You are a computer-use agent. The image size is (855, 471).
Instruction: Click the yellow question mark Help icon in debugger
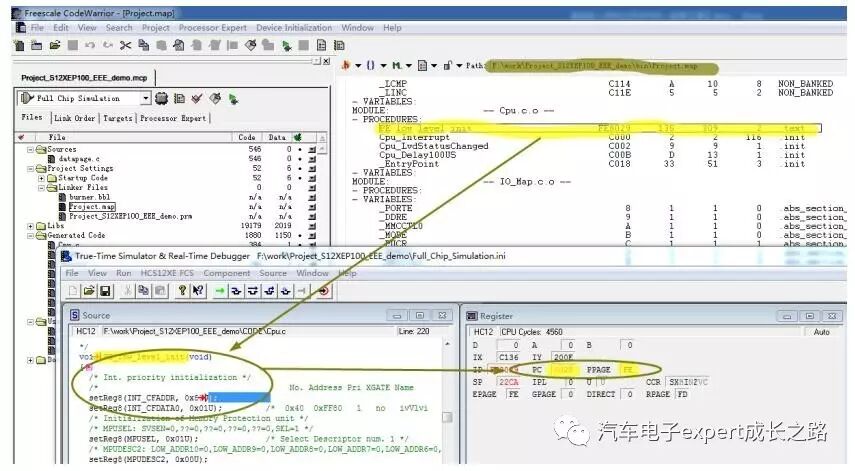[182, 291]
